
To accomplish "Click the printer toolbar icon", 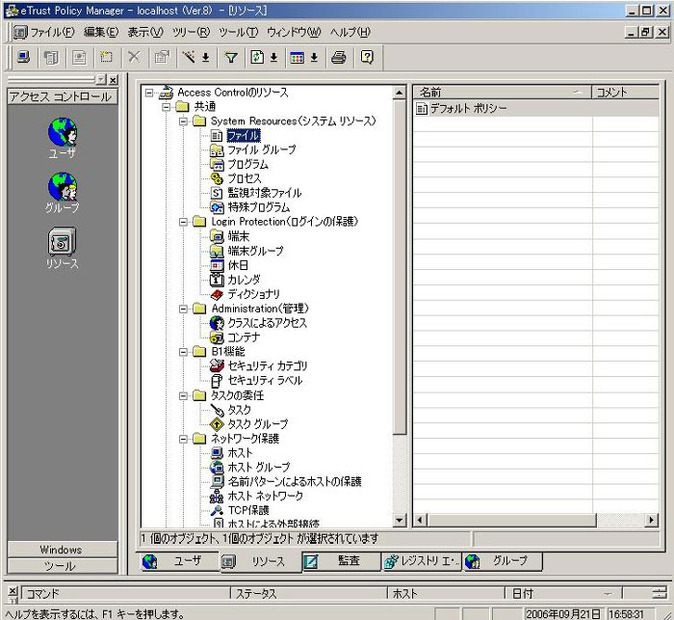I will [339, 57].
